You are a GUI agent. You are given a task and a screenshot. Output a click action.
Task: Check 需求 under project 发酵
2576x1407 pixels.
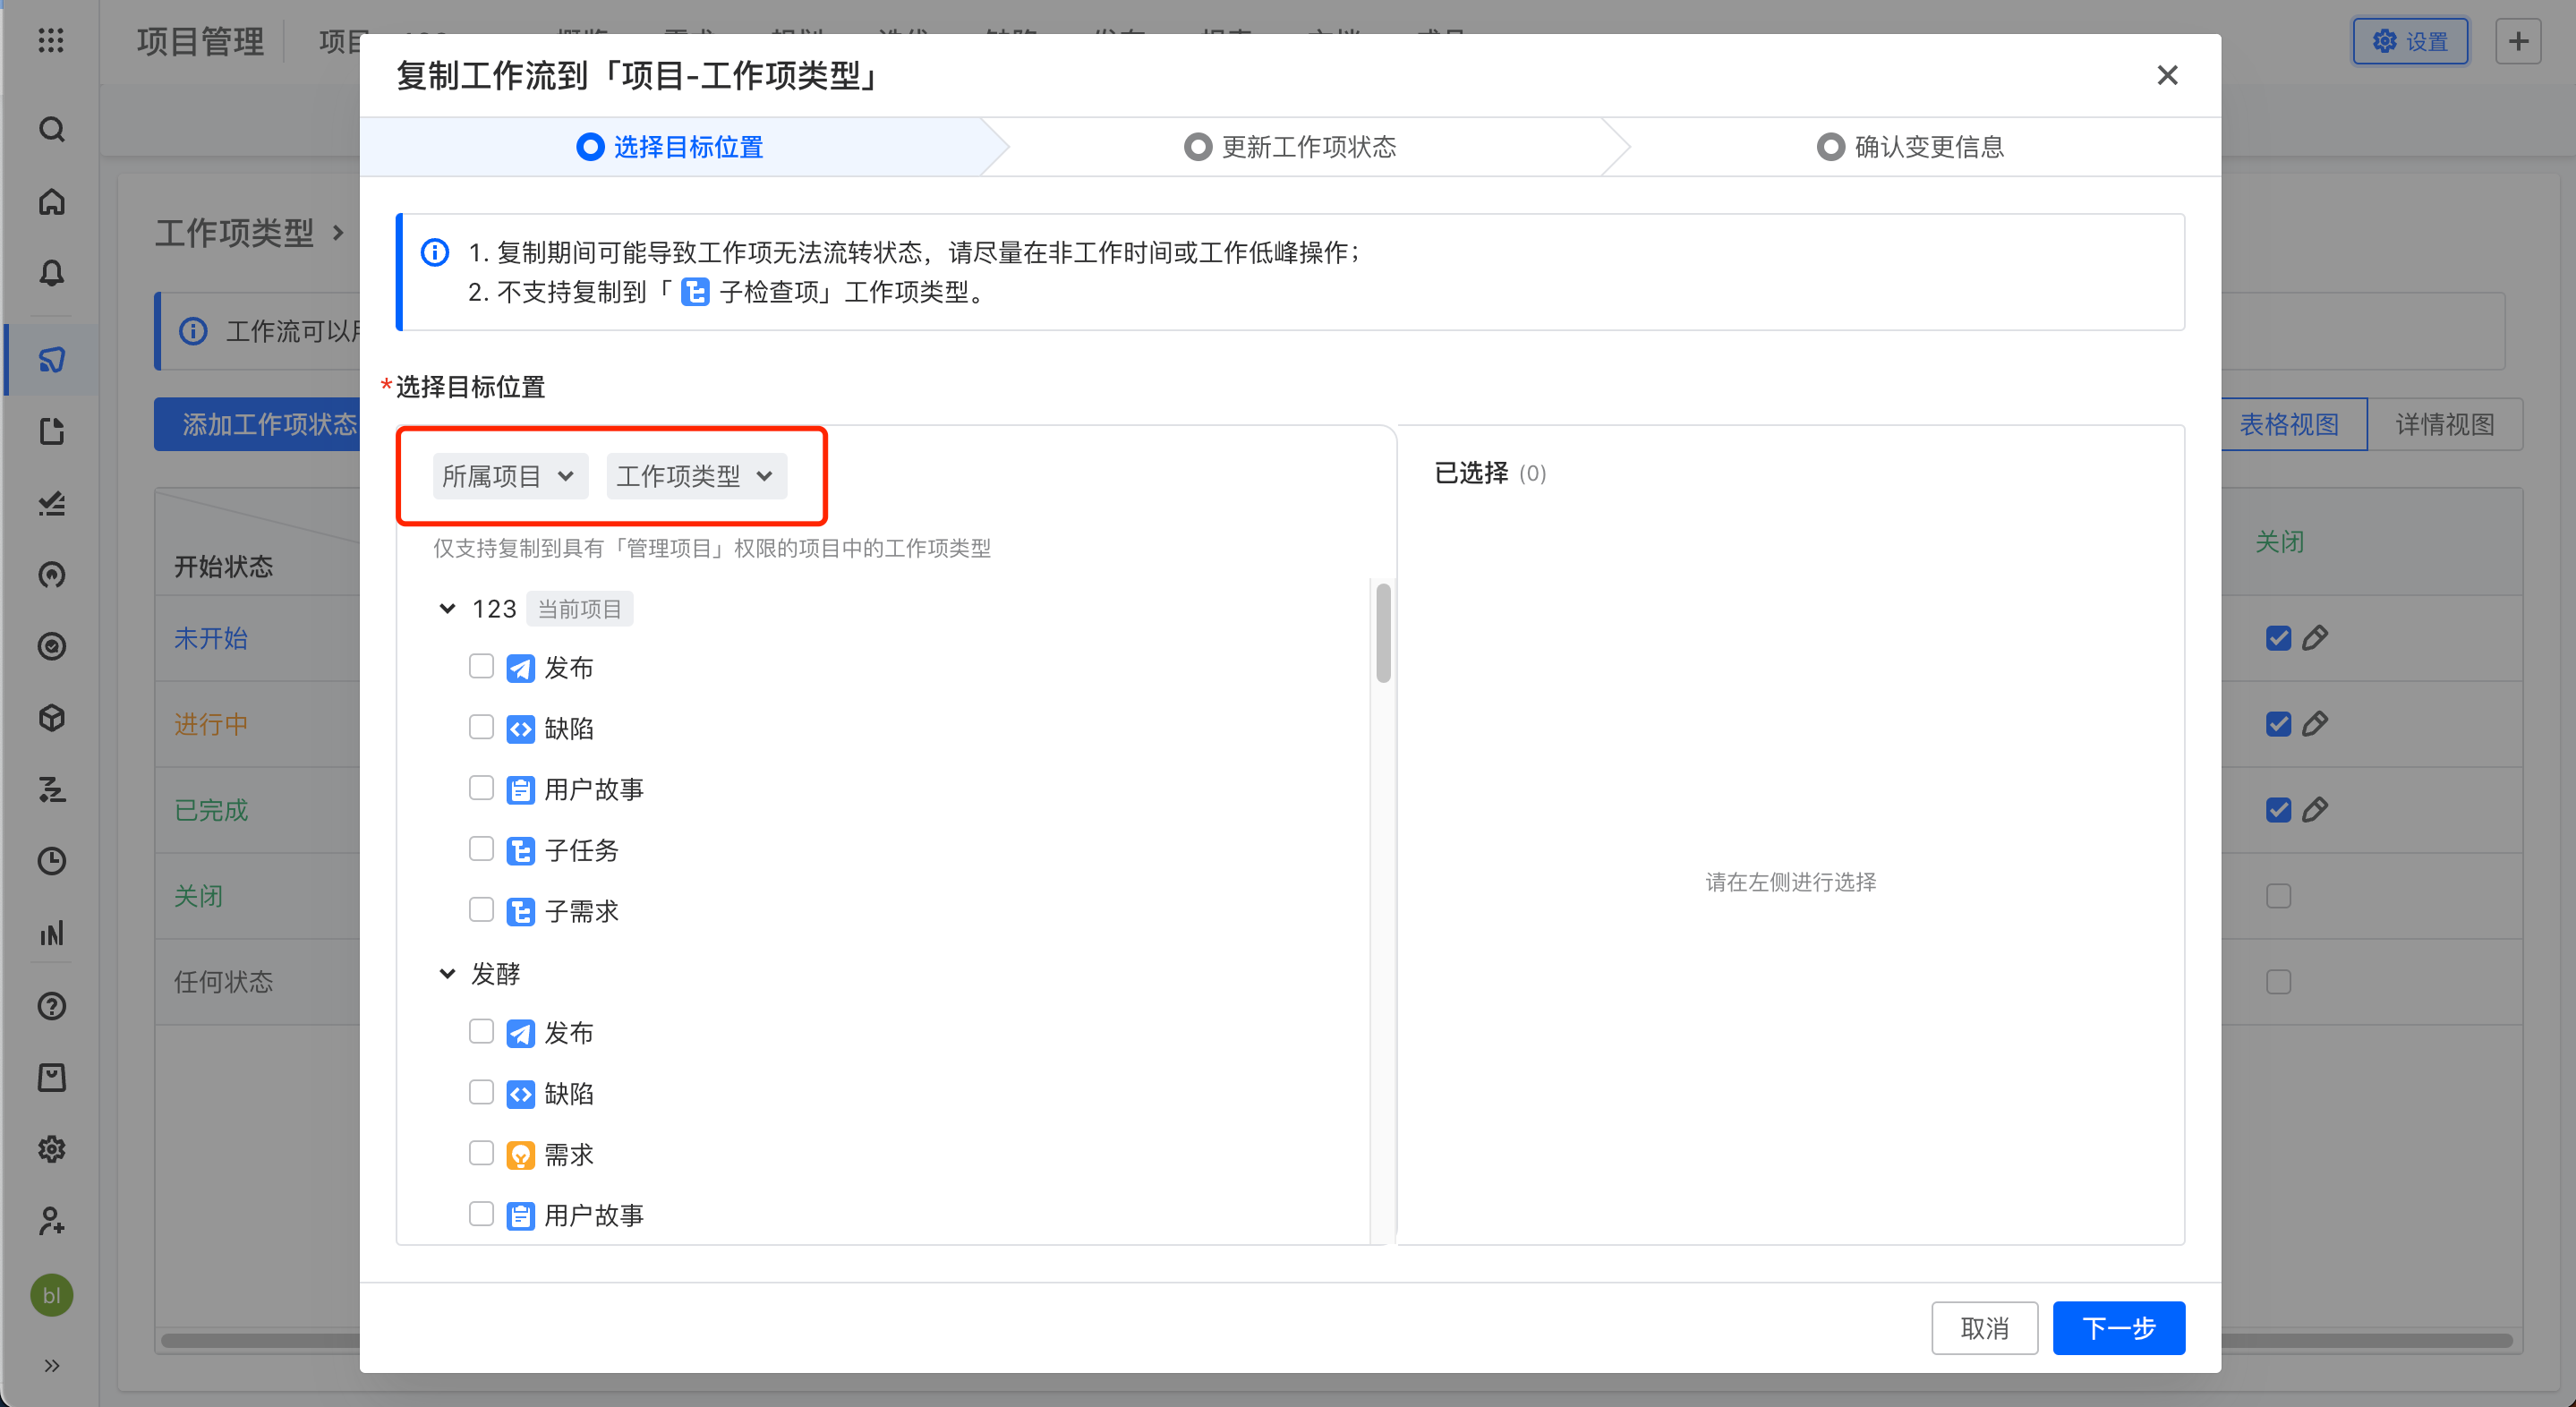coord(481,1153)
